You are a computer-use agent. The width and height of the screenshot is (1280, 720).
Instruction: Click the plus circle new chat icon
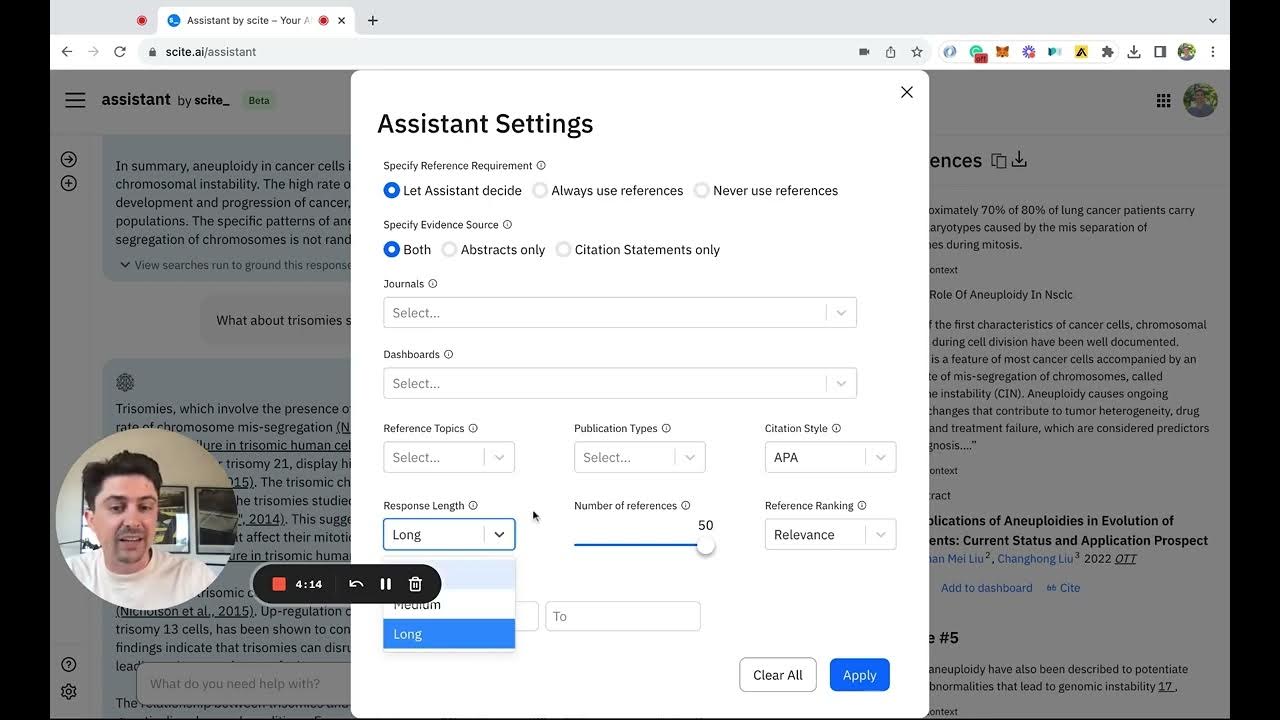[x=68, y=183]
